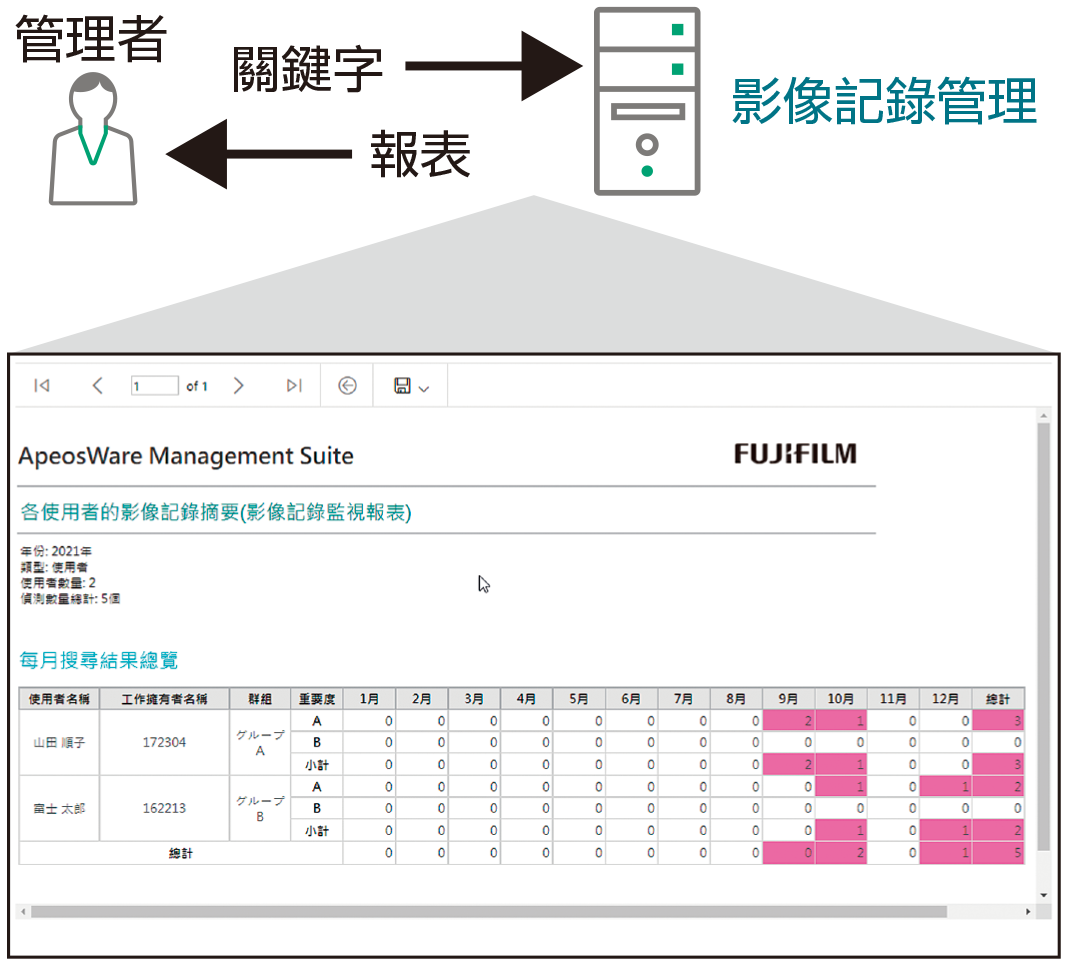
Task: Click the '類型: 使用者' line
Action: 54,567
